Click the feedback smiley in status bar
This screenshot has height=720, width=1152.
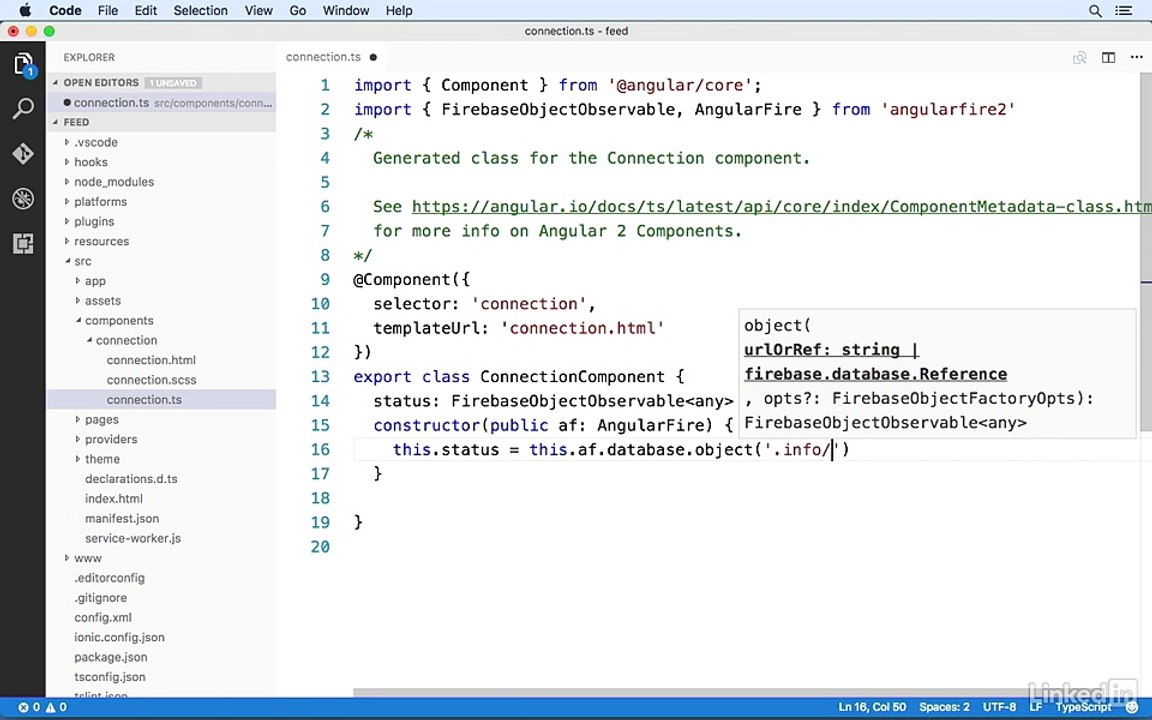1132,707
